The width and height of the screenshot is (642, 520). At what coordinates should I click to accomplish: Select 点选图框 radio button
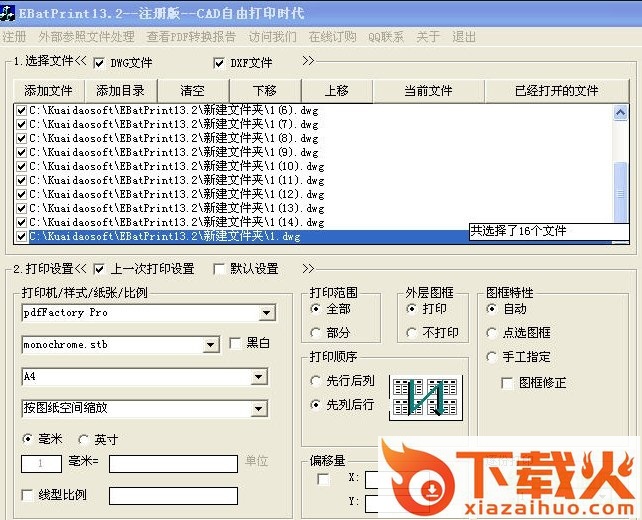pyautogui.click(x=491, y=332)
